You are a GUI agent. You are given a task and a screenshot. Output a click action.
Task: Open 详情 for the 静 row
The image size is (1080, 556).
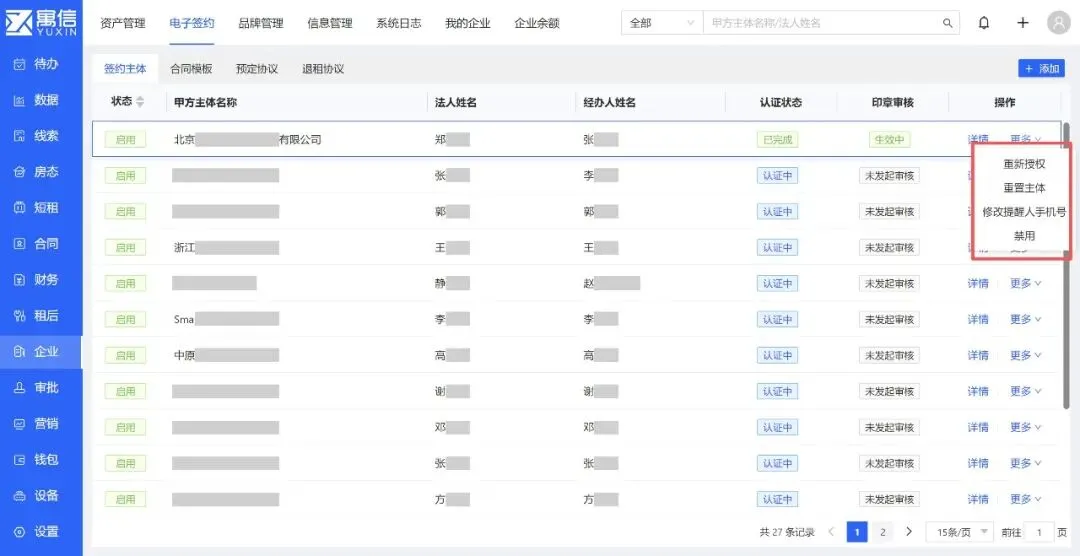(x=978, y=283)
